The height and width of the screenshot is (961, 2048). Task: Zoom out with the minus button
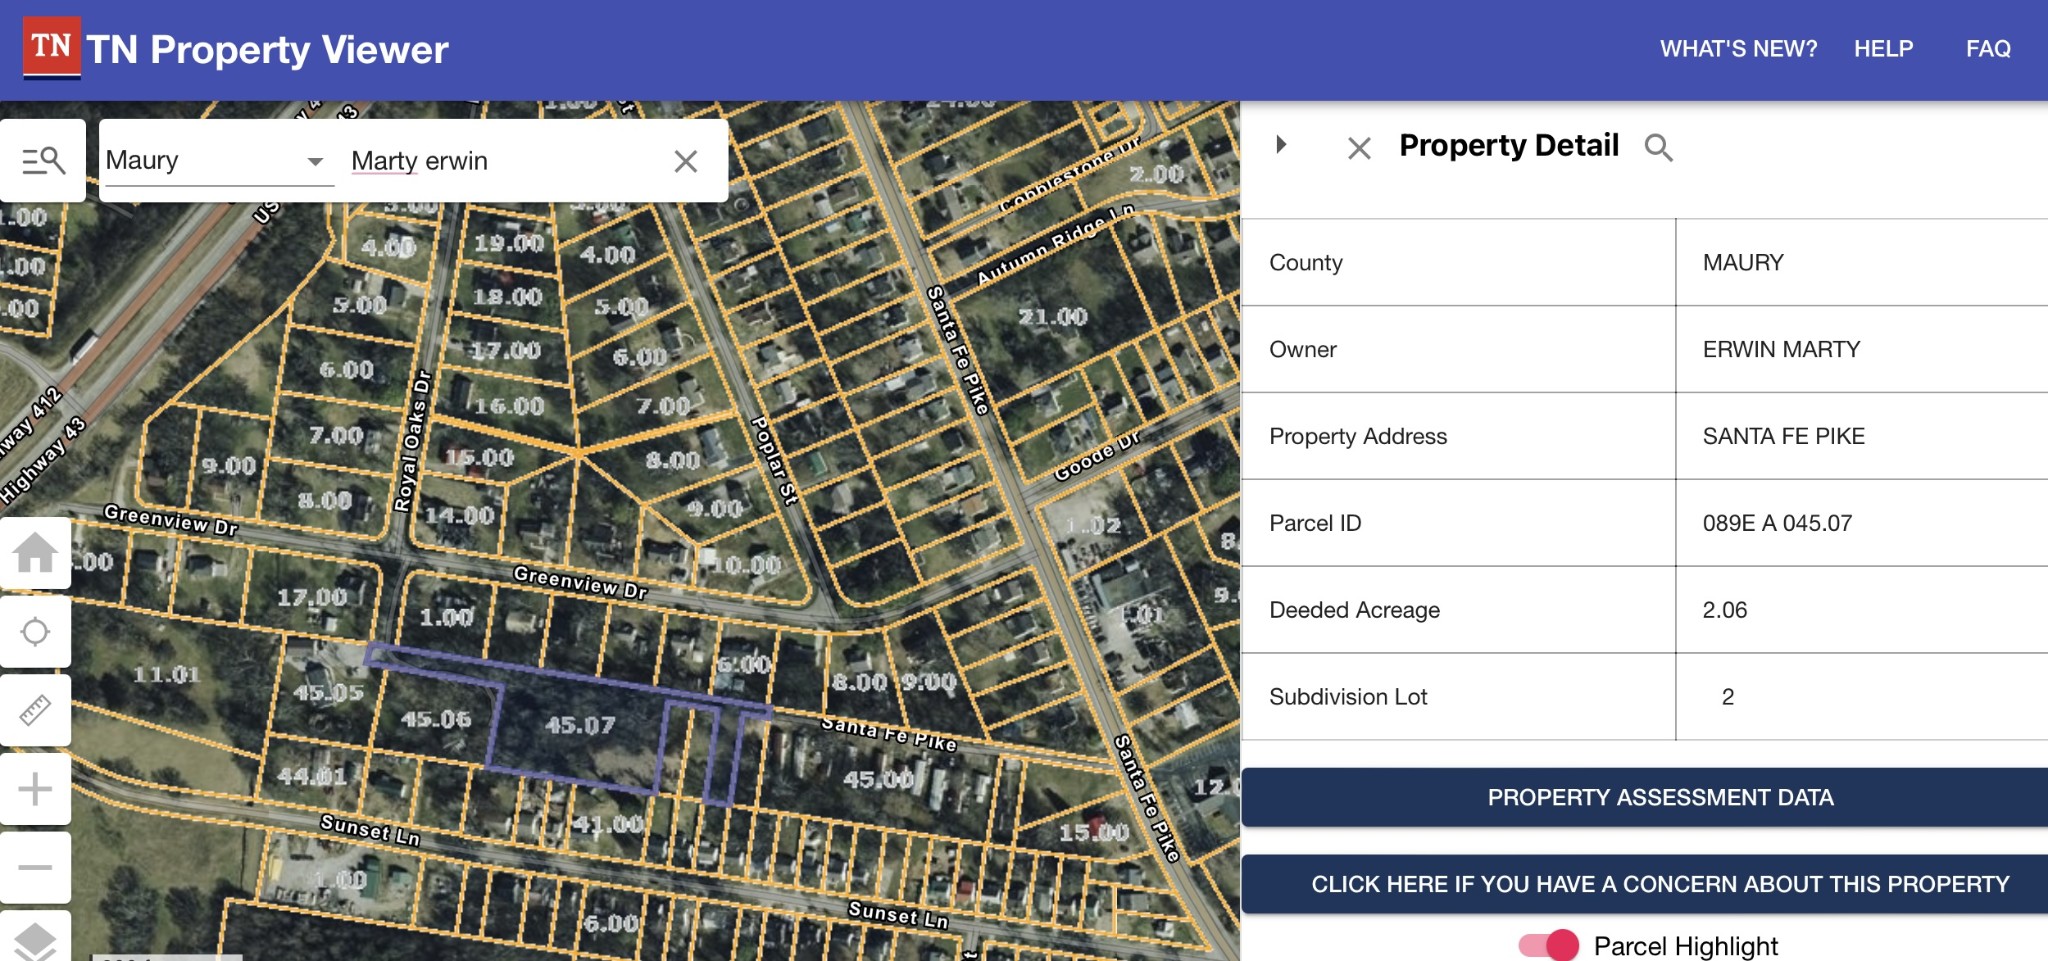tap(35, 867)
